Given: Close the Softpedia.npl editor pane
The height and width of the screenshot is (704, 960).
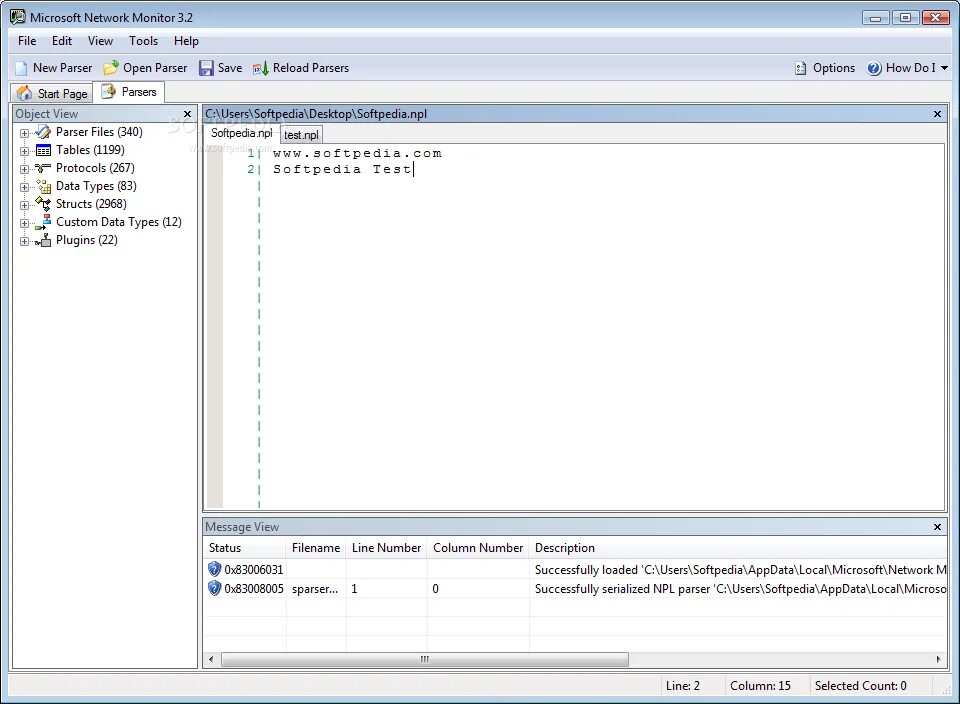Looking at the screenshot, I should coord(937,114).
